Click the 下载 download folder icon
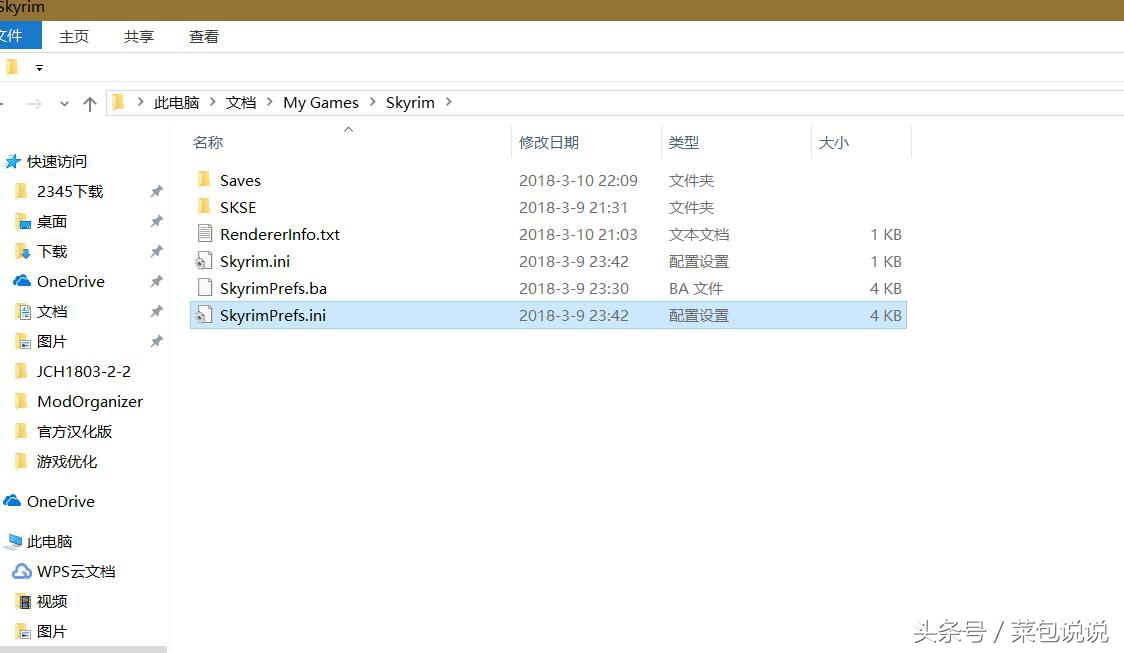1124x653 pixels. click(x=23, y=252)
